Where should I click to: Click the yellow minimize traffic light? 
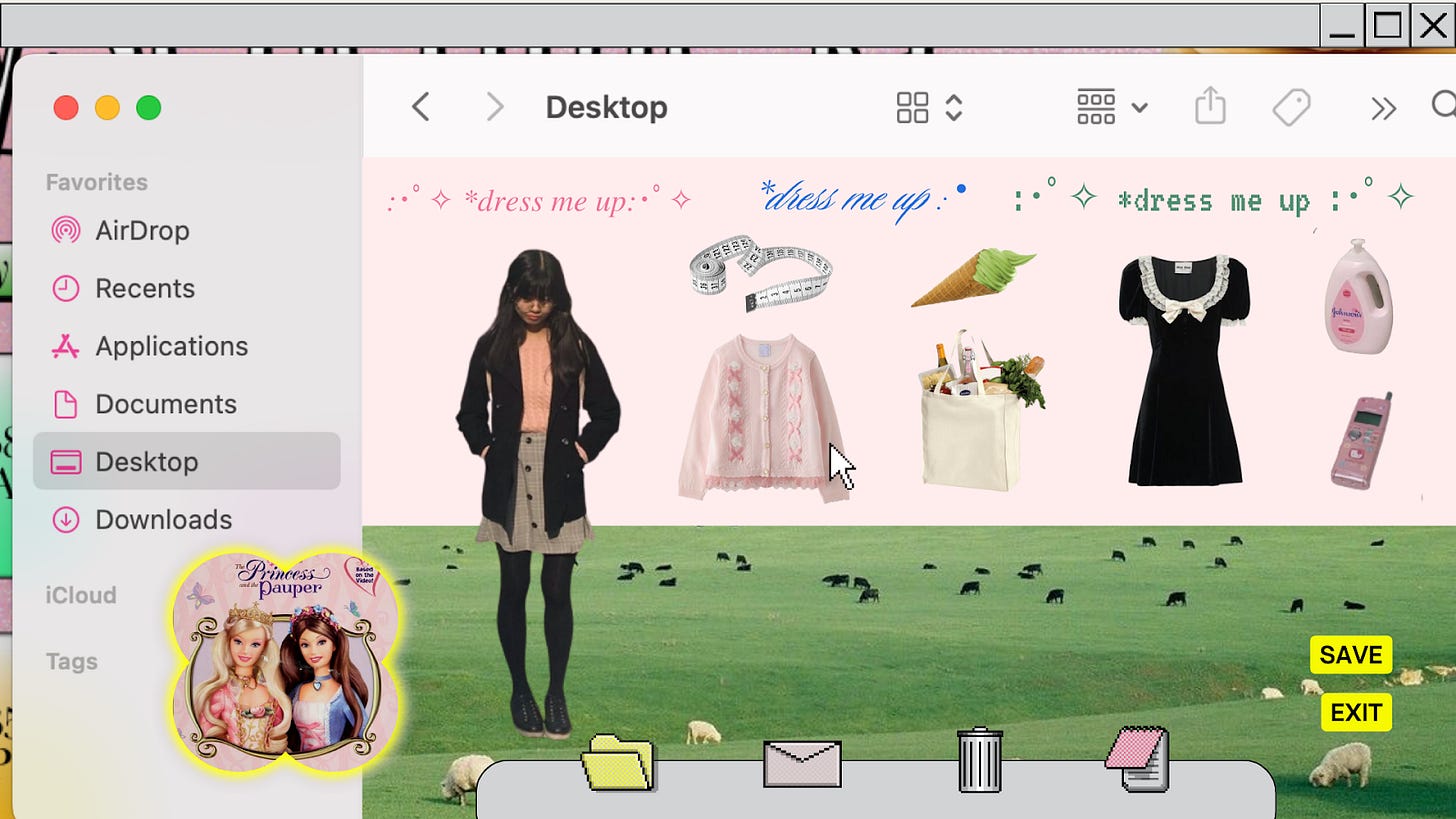pos(107,107)
